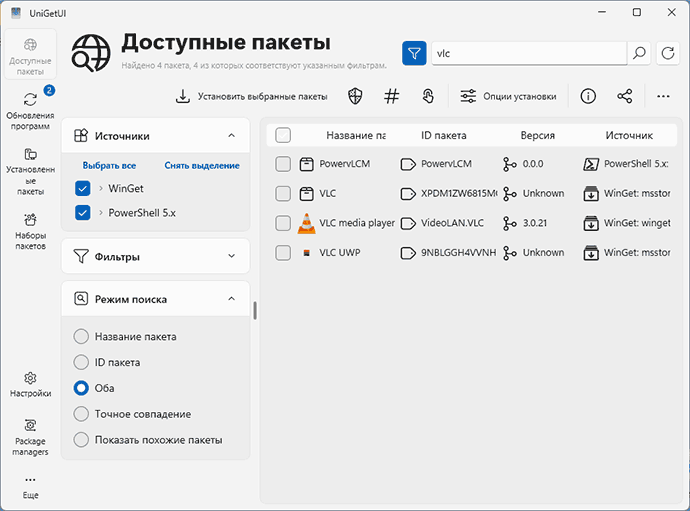Click the interactive install hand icon
This screenshot has width=690, height=511.
(x=428, y=96)
